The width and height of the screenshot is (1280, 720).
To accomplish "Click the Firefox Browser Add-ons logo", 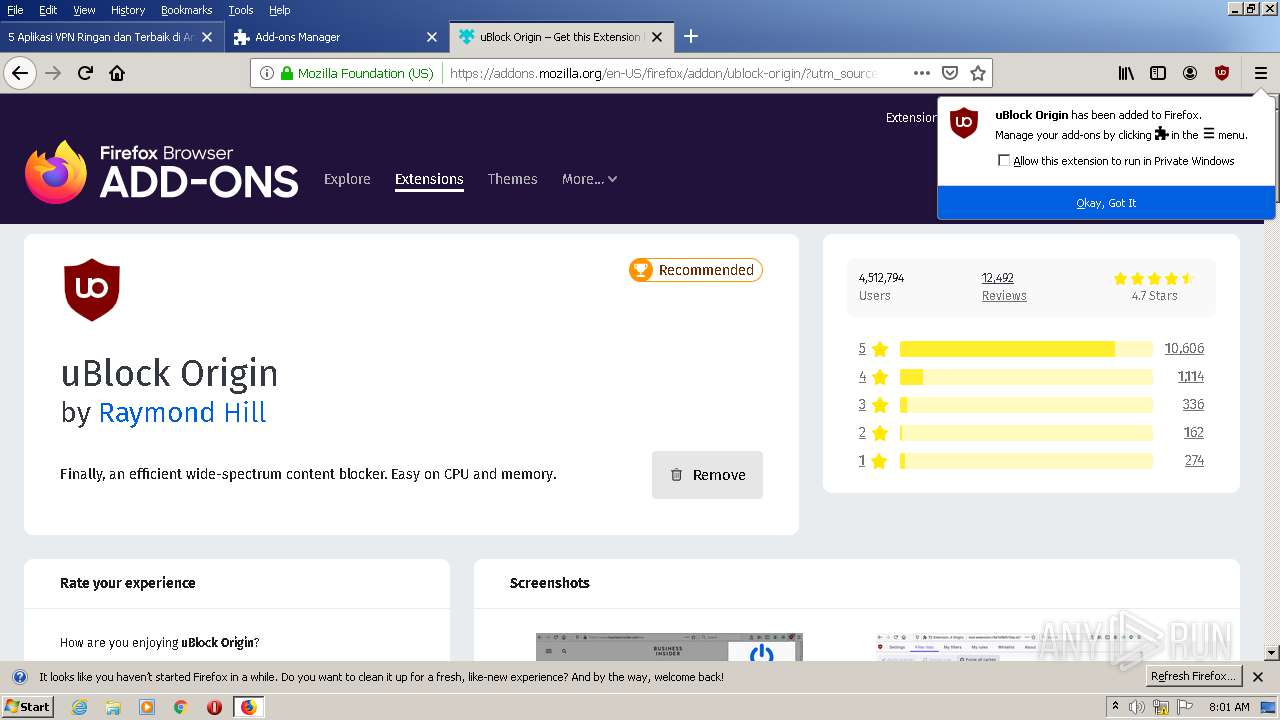I will (162, 172).
